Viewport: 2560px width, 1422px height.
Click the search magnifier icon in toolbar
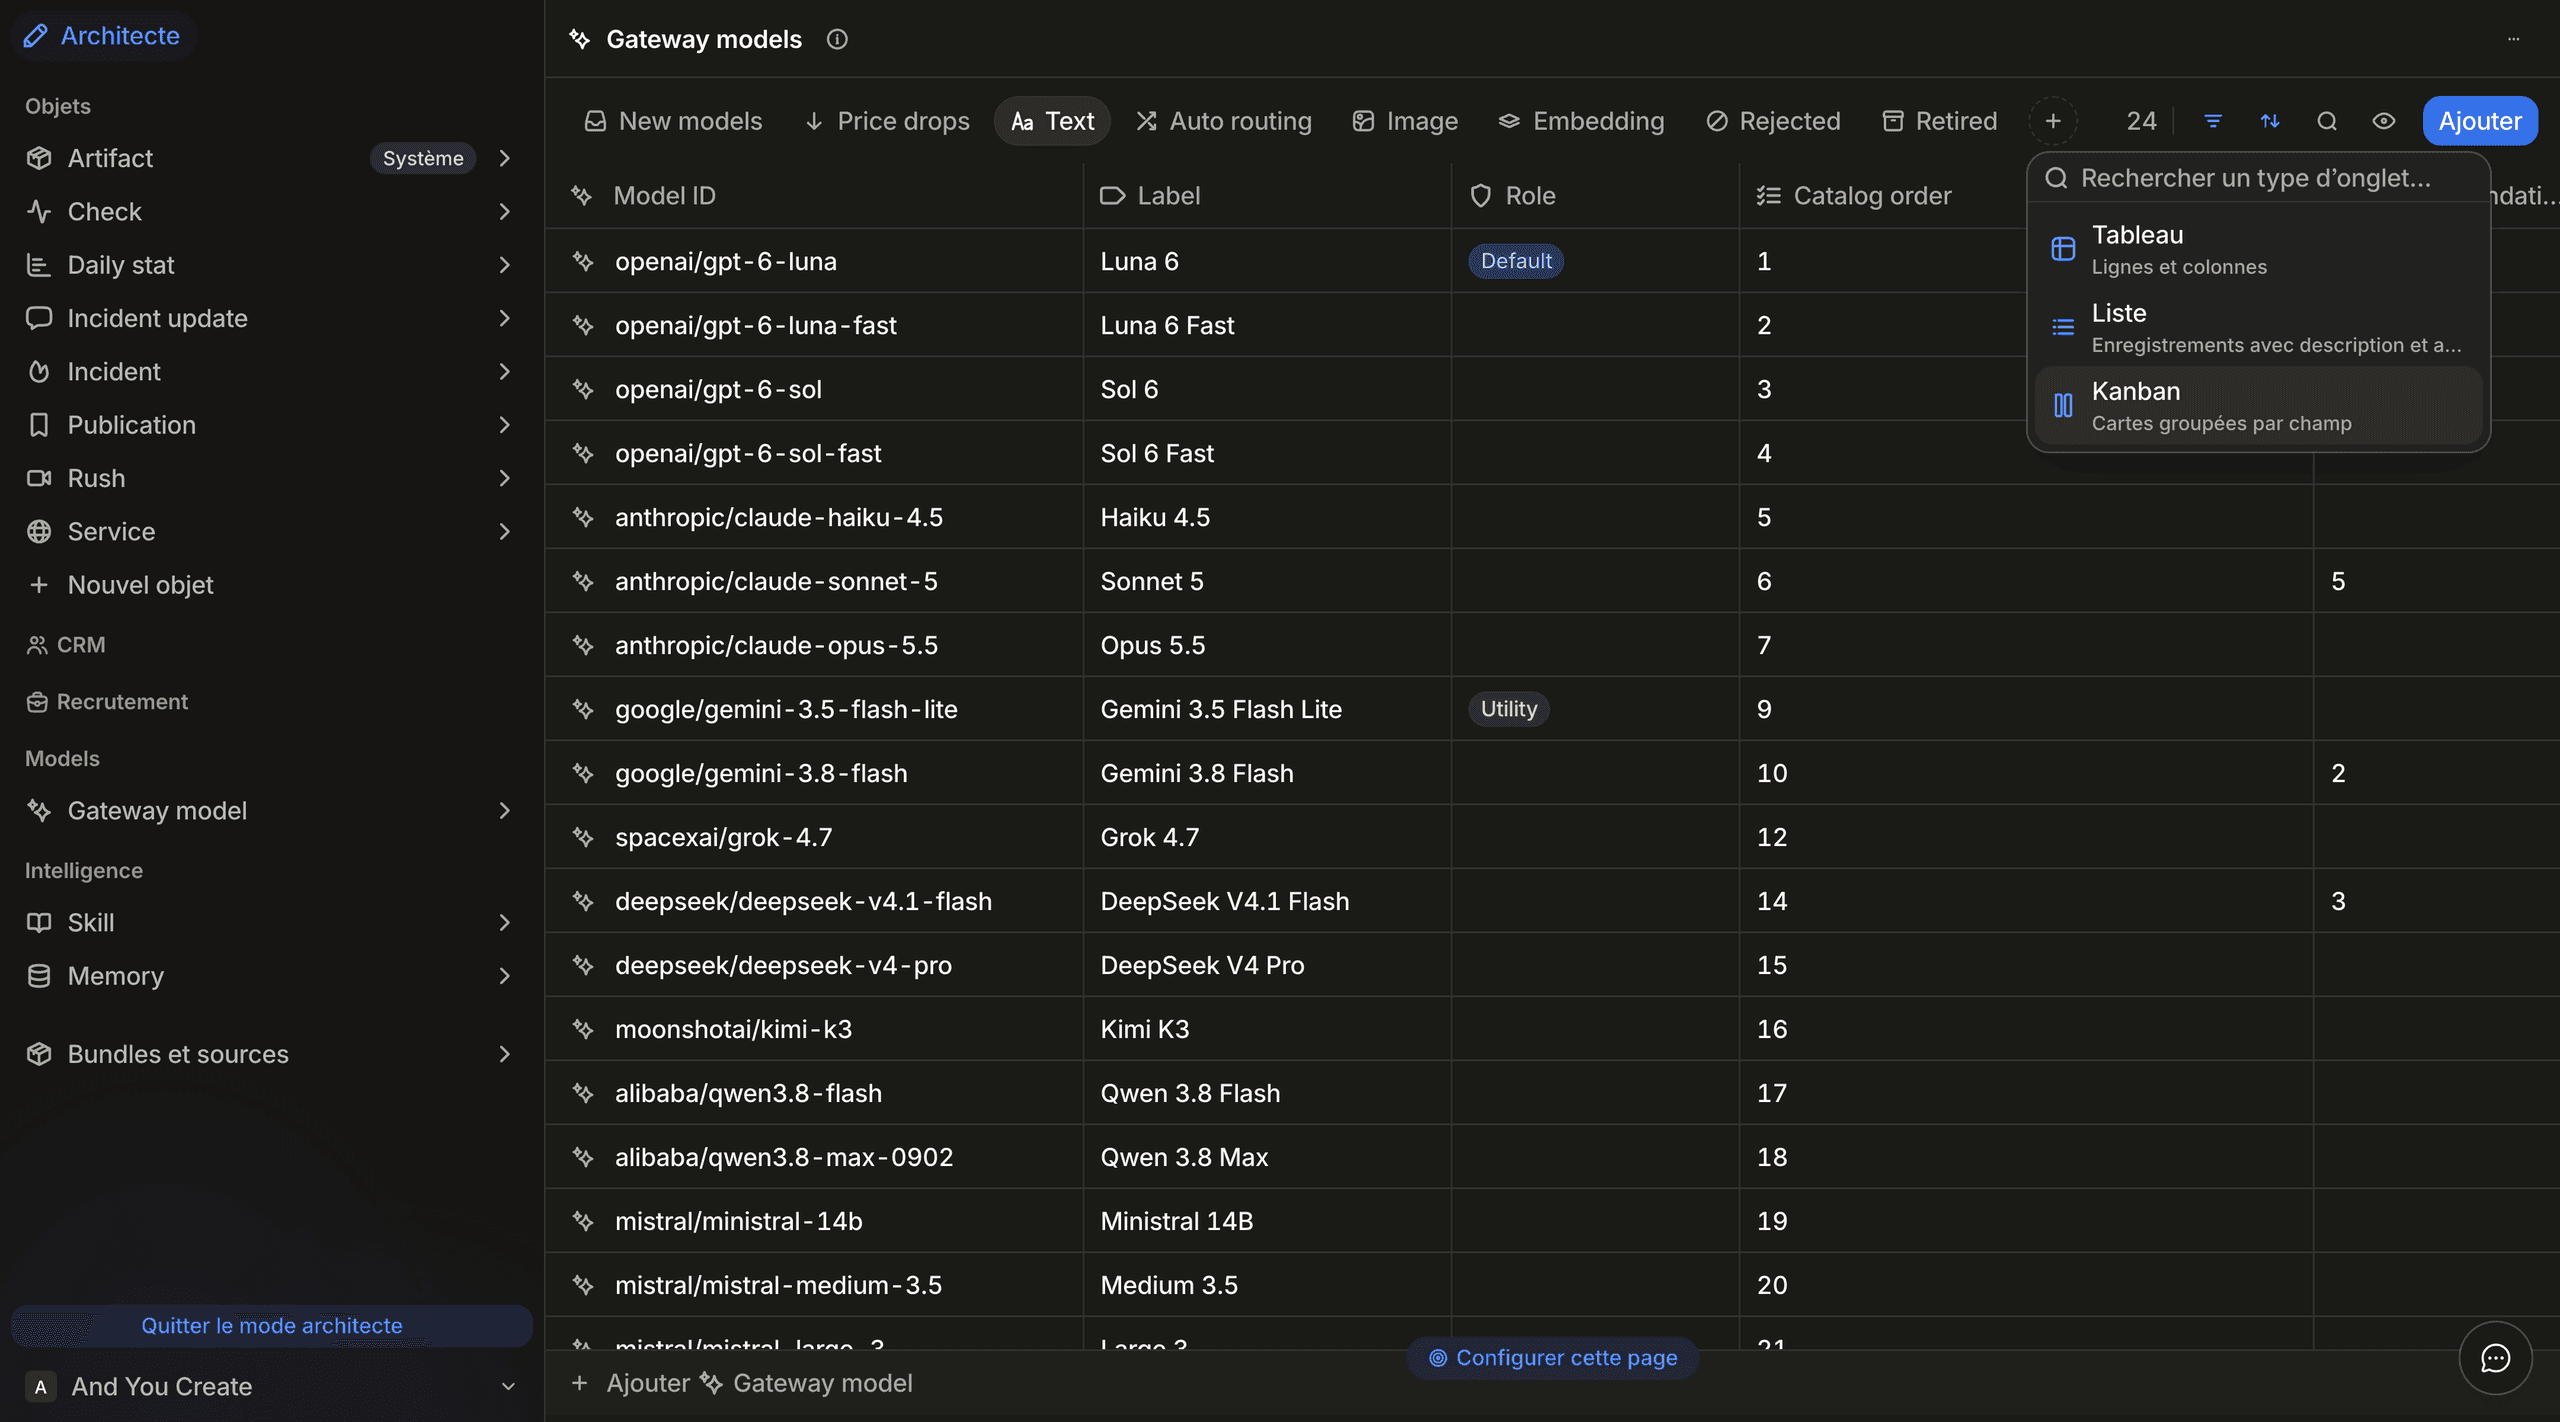tap(2327, 121)
